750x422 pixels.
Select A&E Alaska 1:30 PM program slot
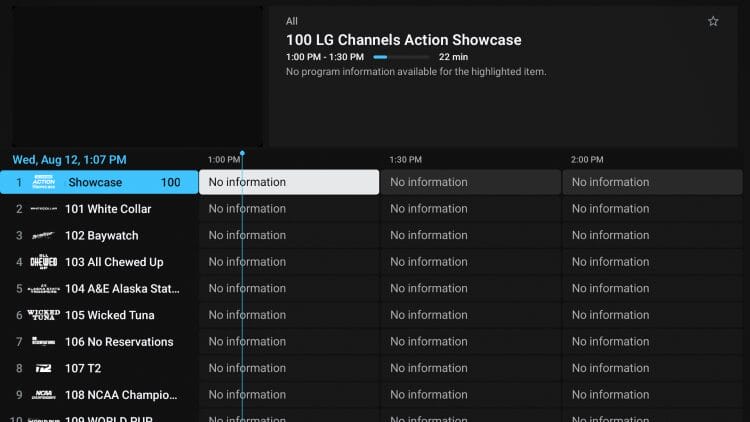[x=471, y=289]
